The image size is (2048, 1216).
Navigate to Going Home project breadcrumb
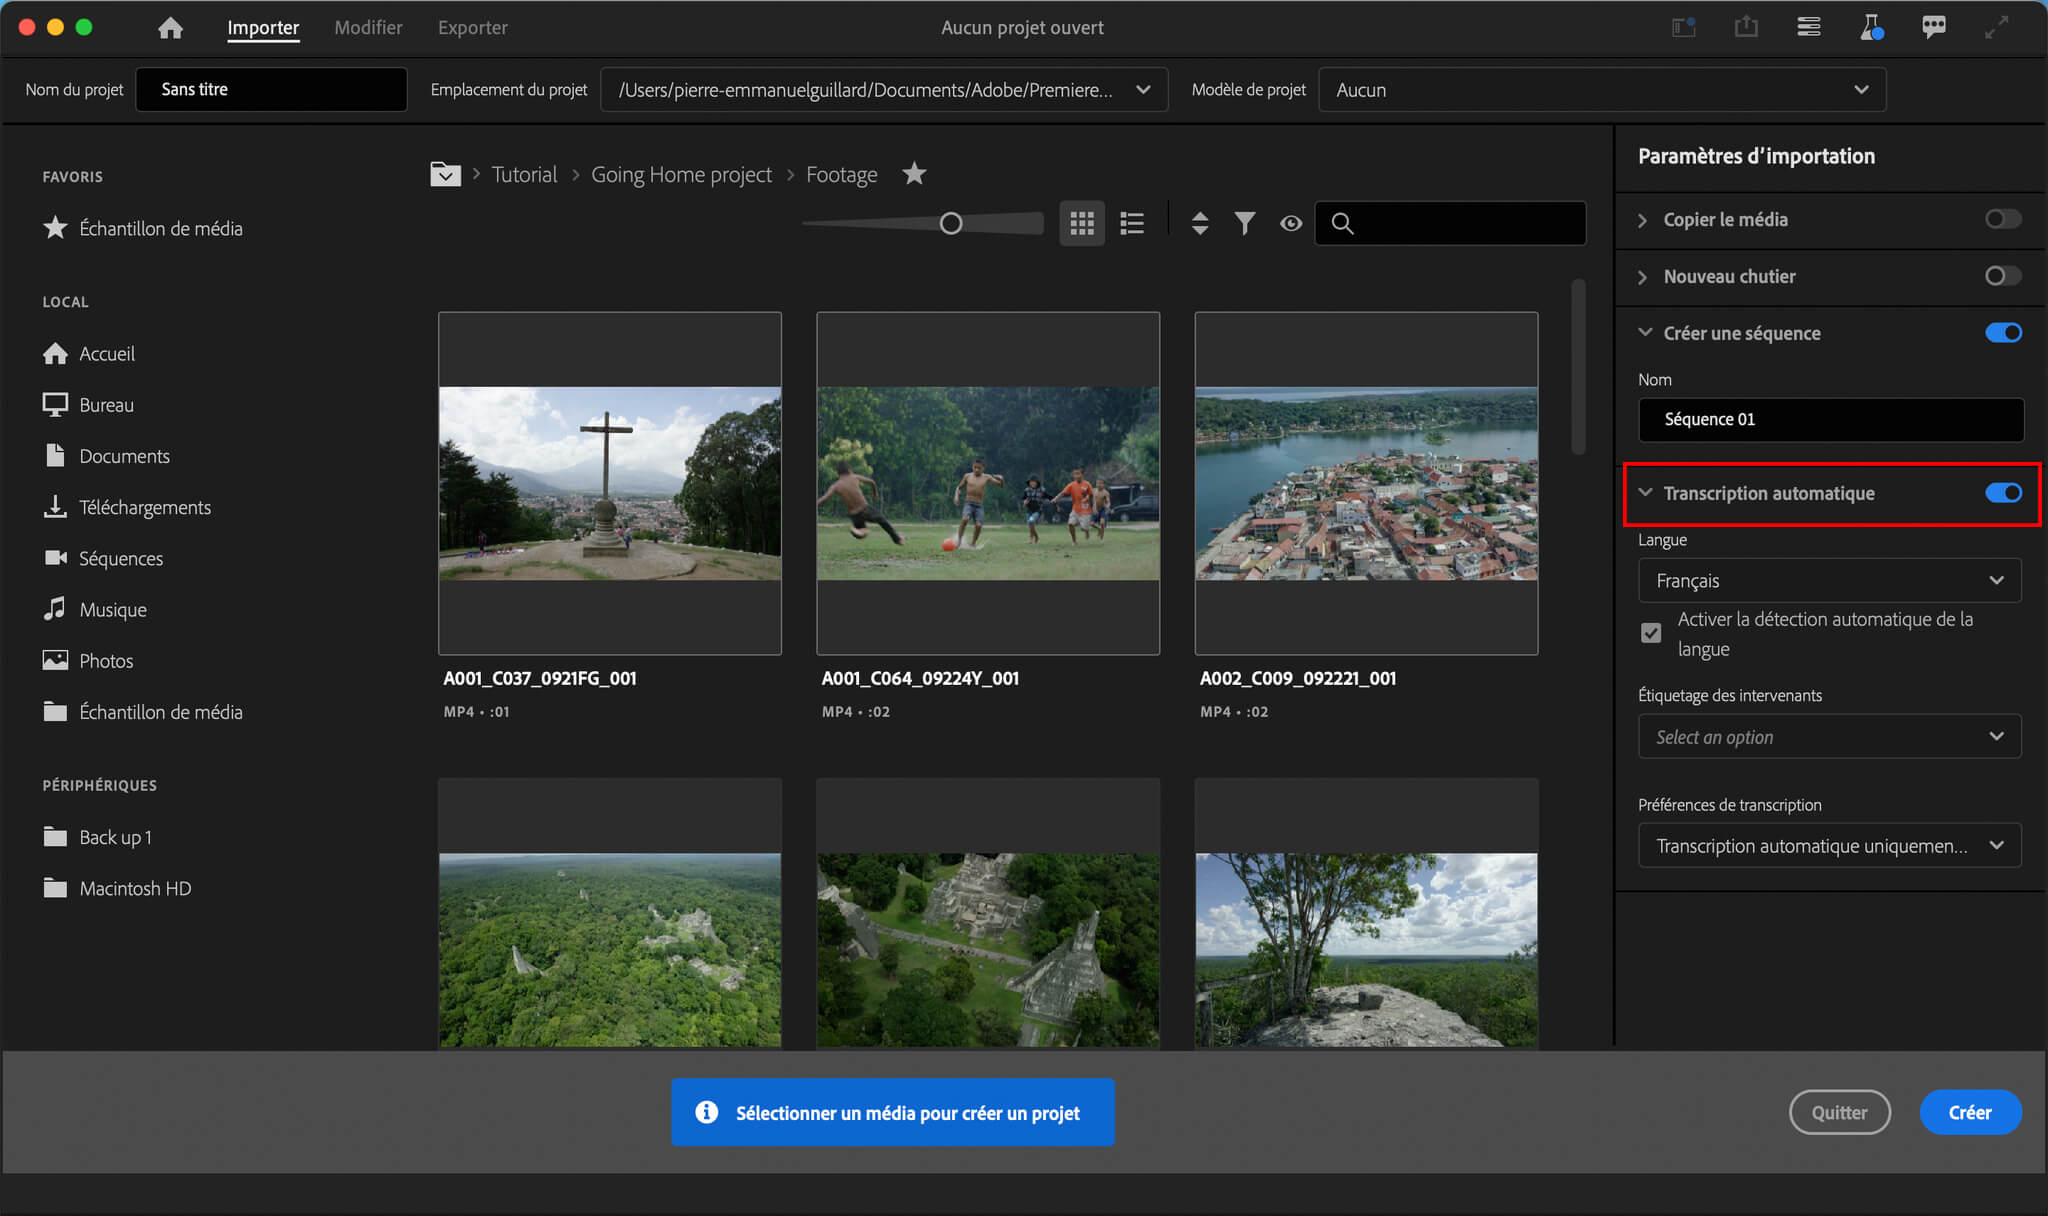681,174
